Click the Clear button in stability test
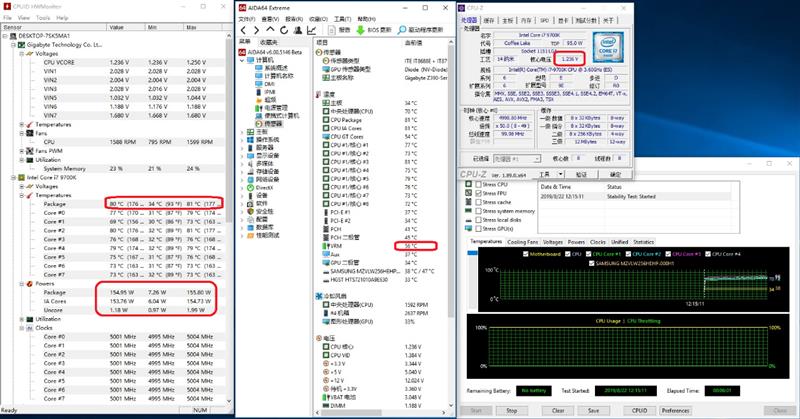The image size is (800, 419). coord(558,410)
